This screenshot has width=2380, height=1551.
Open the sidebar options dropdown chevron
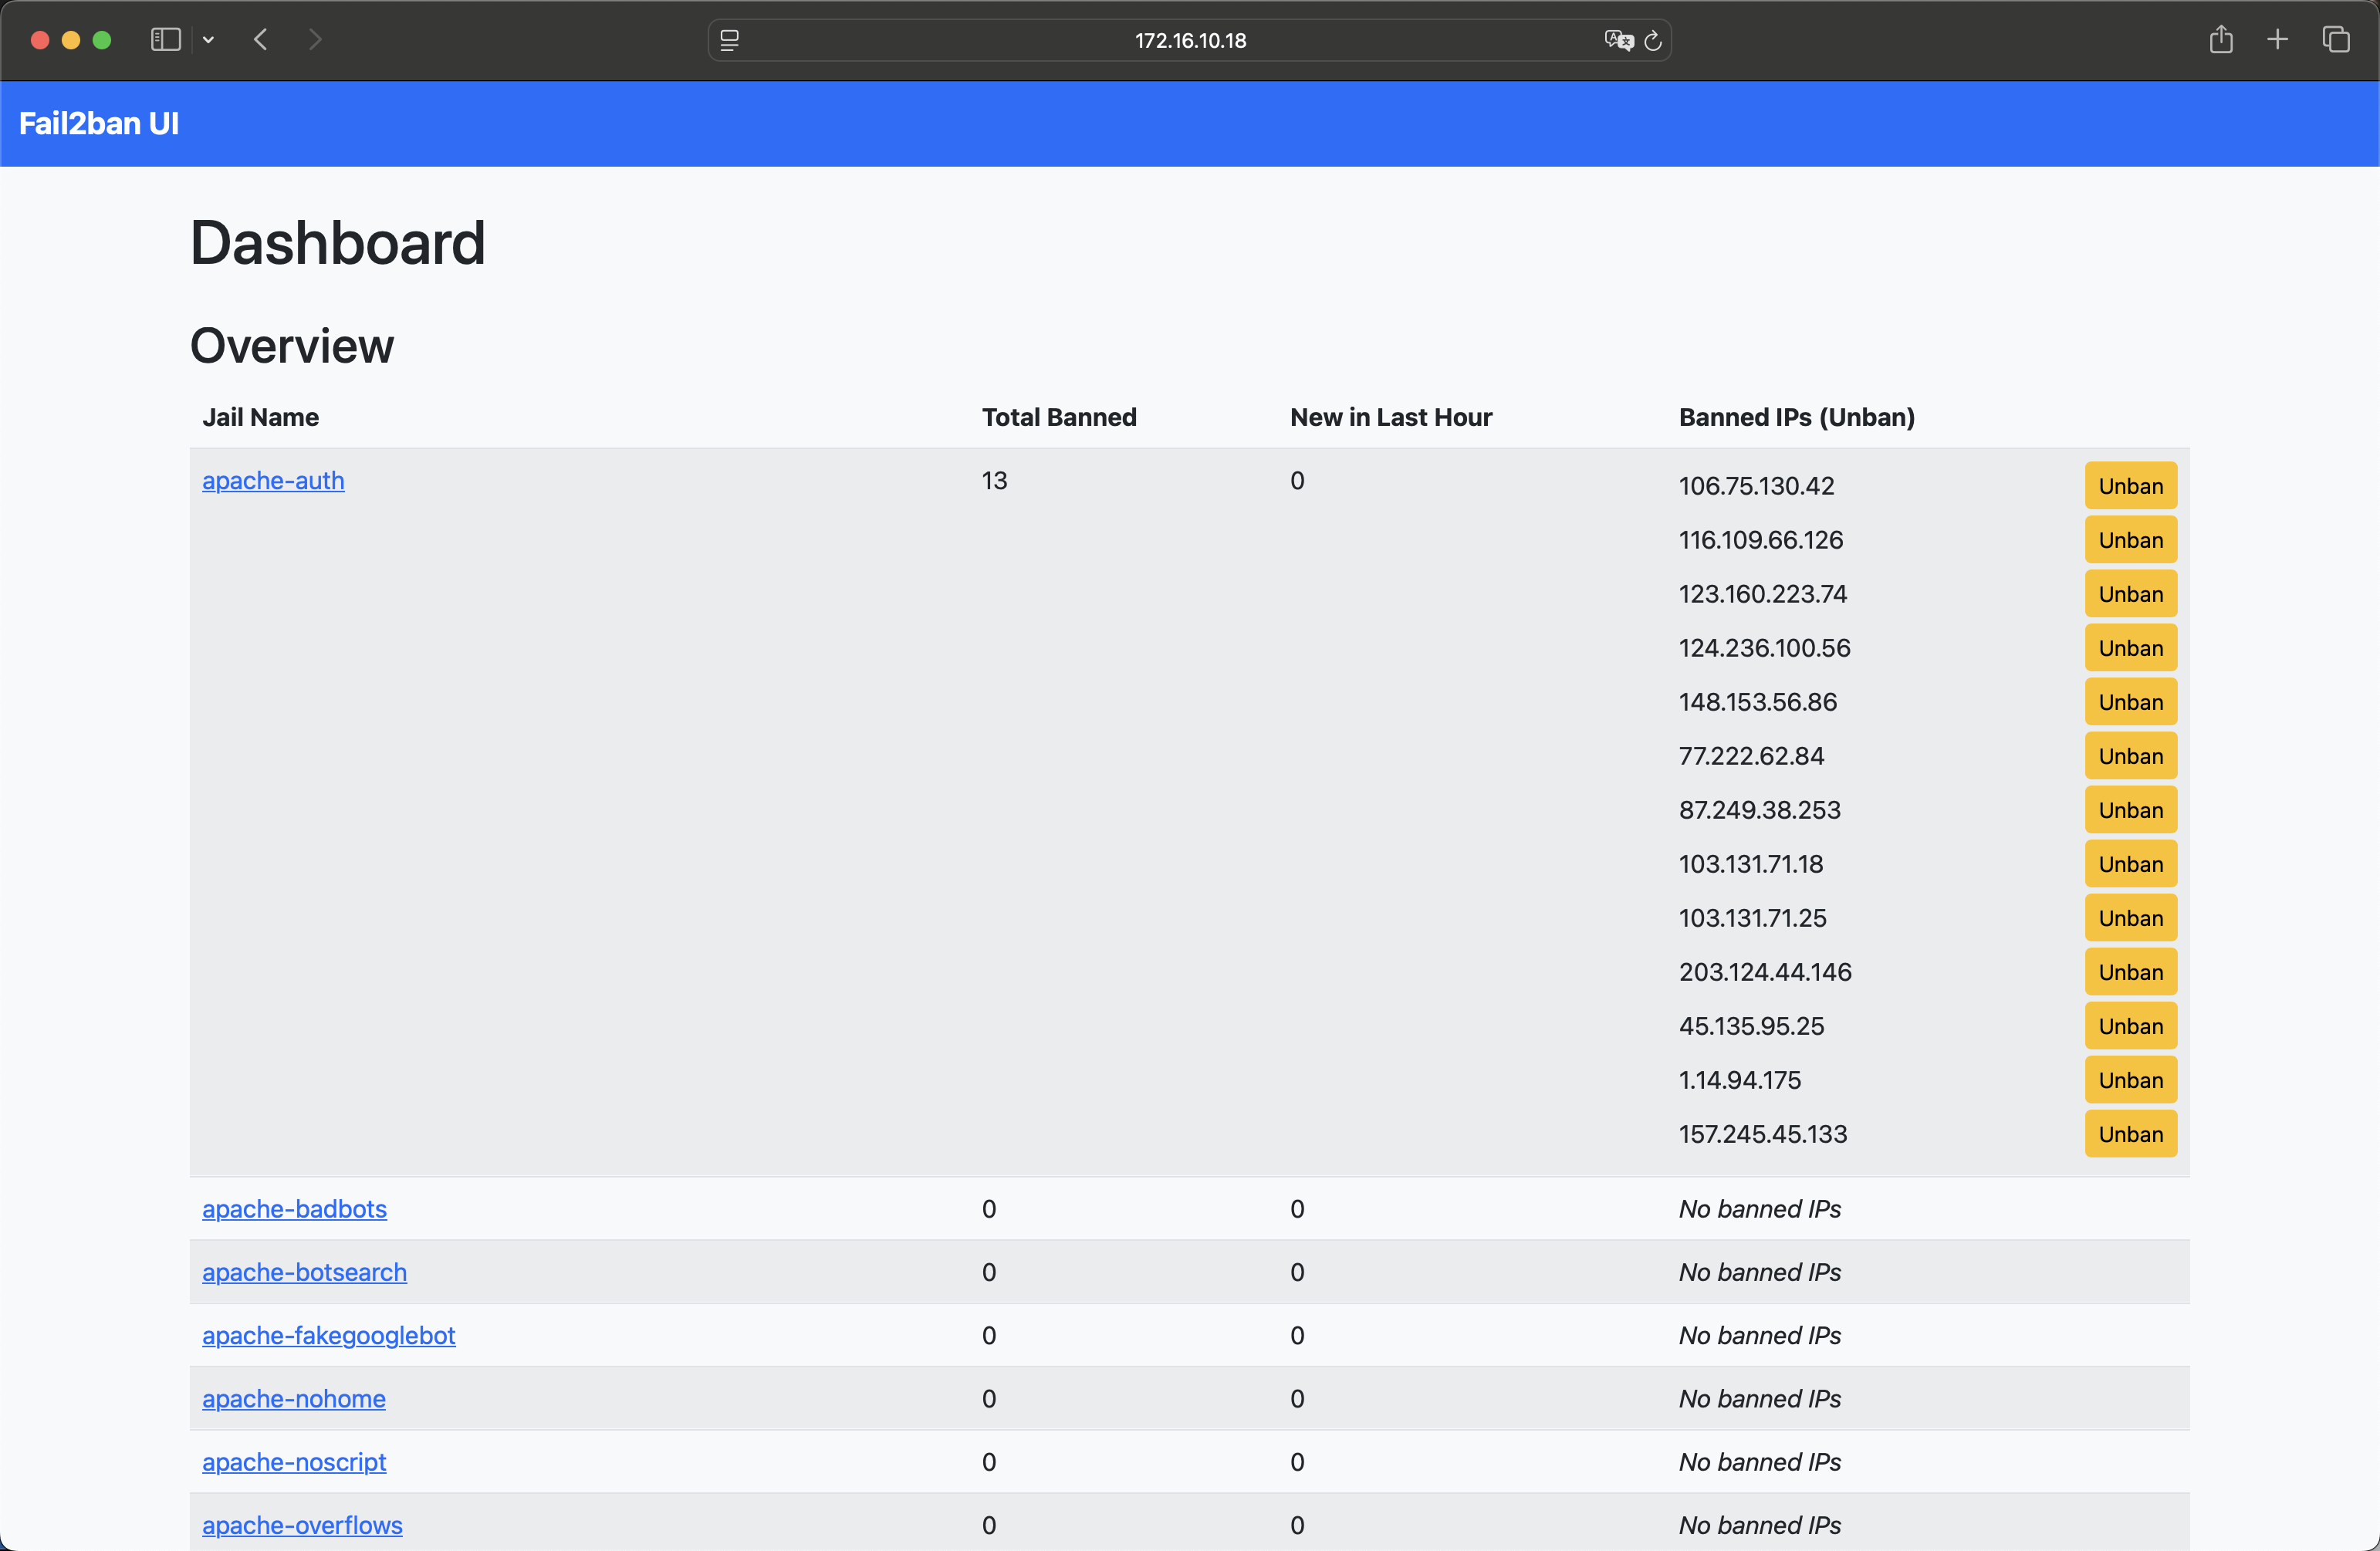click(x=208, y=40)
